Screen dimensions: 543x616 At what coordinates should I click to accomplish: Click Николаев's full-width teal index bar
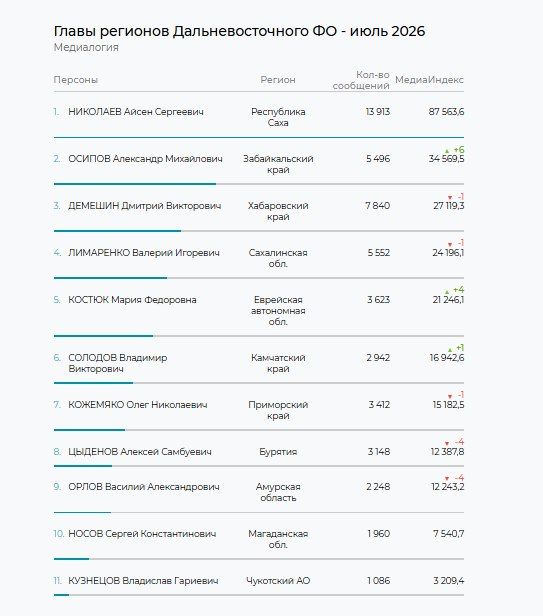(x=259, y=138)
